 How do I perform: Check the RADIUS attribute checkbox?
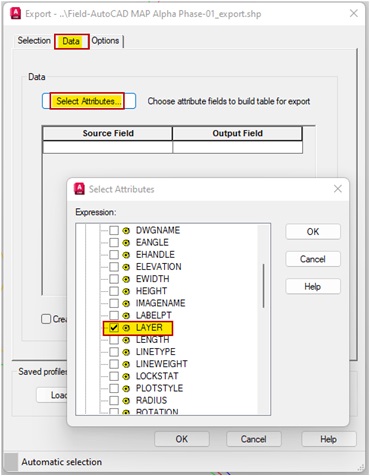(114, 400)
